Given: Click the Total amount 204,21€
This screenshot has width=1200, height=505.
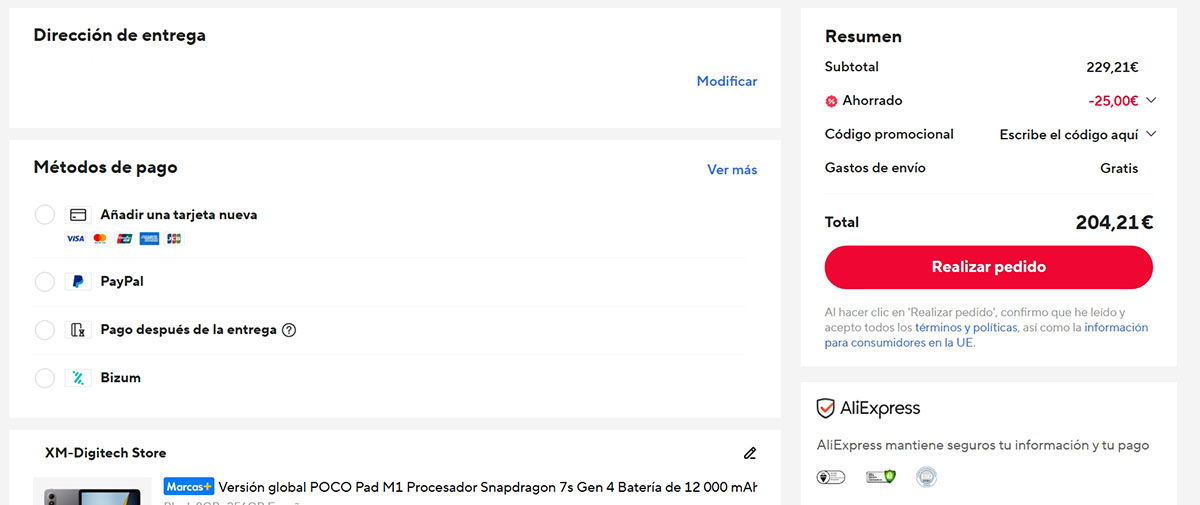Looking at the screenshot, I should [1114, 223].
